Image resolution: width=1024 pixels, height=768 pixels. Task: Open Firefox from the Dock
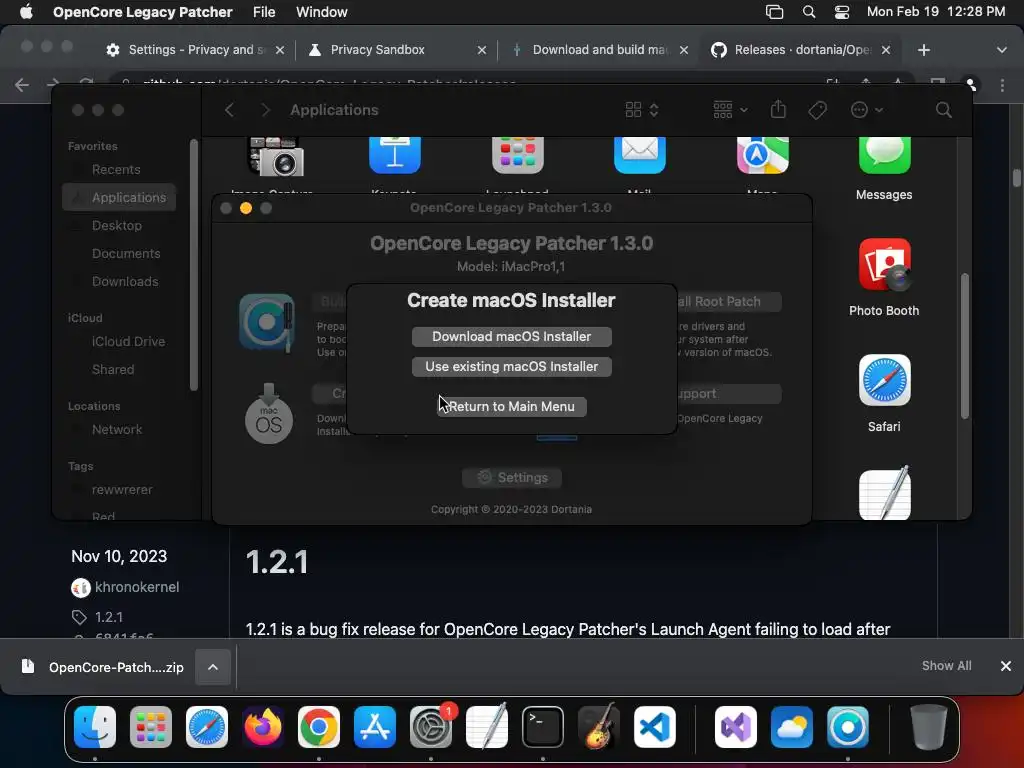click(263, 727)
